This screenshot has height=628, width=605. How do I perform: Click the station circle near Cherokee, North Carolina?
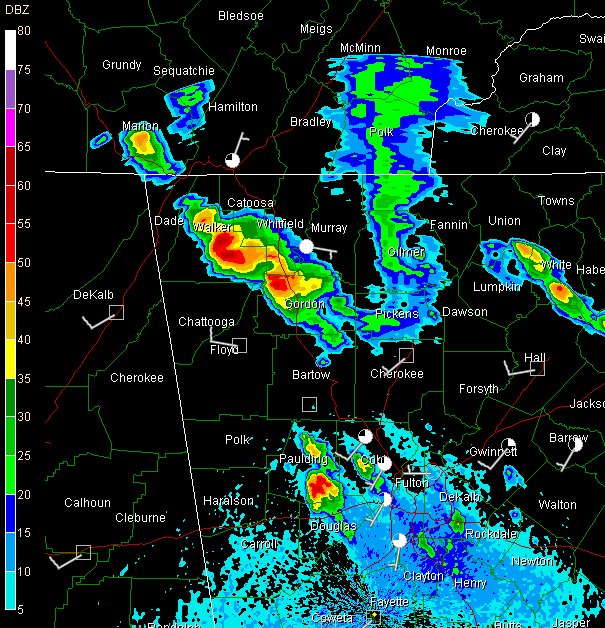[532, 119]
